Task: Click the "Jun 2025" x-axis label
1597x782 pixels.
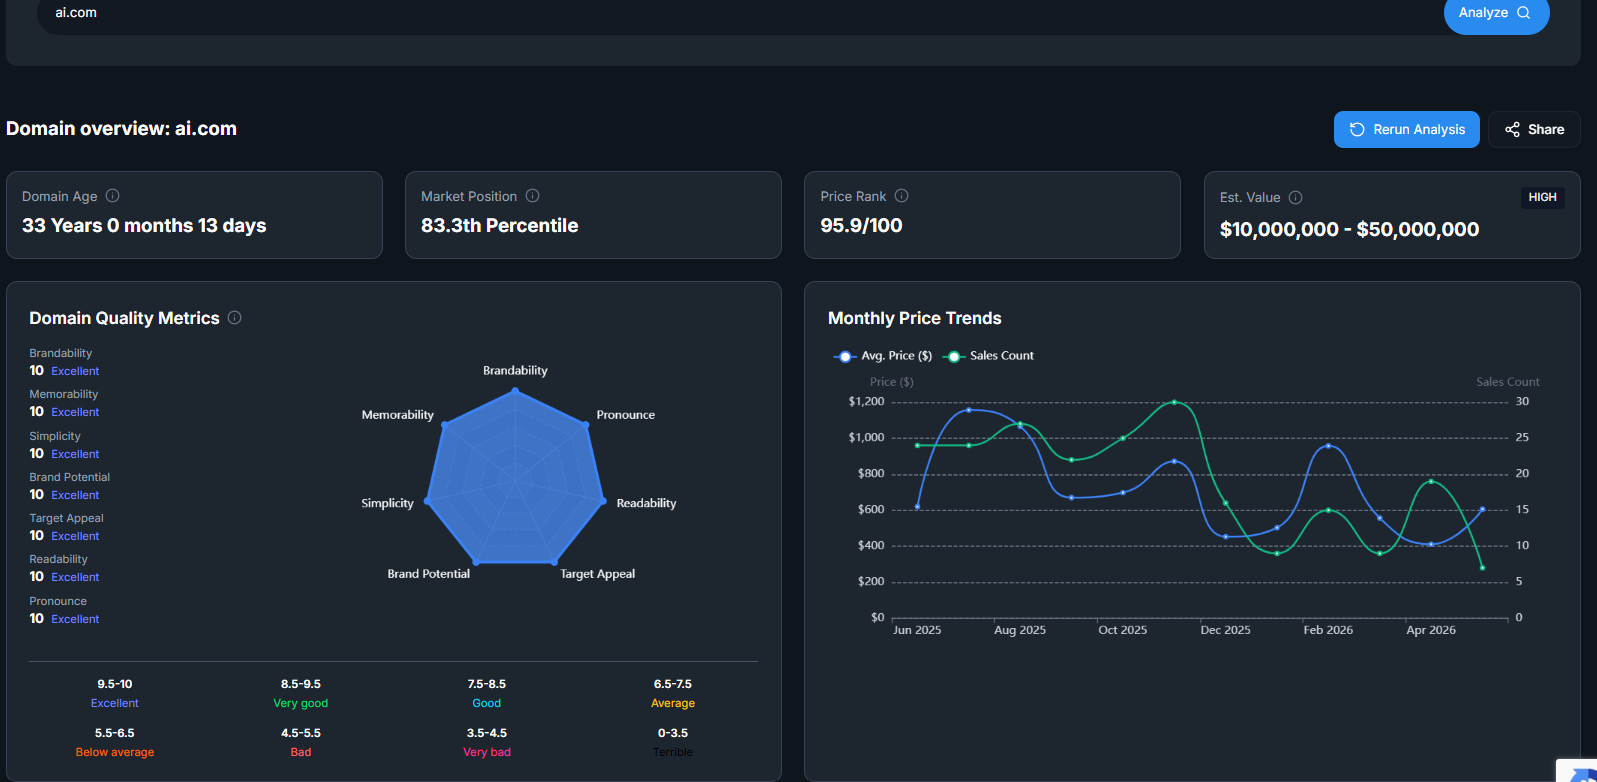Action: click(917, 630)
